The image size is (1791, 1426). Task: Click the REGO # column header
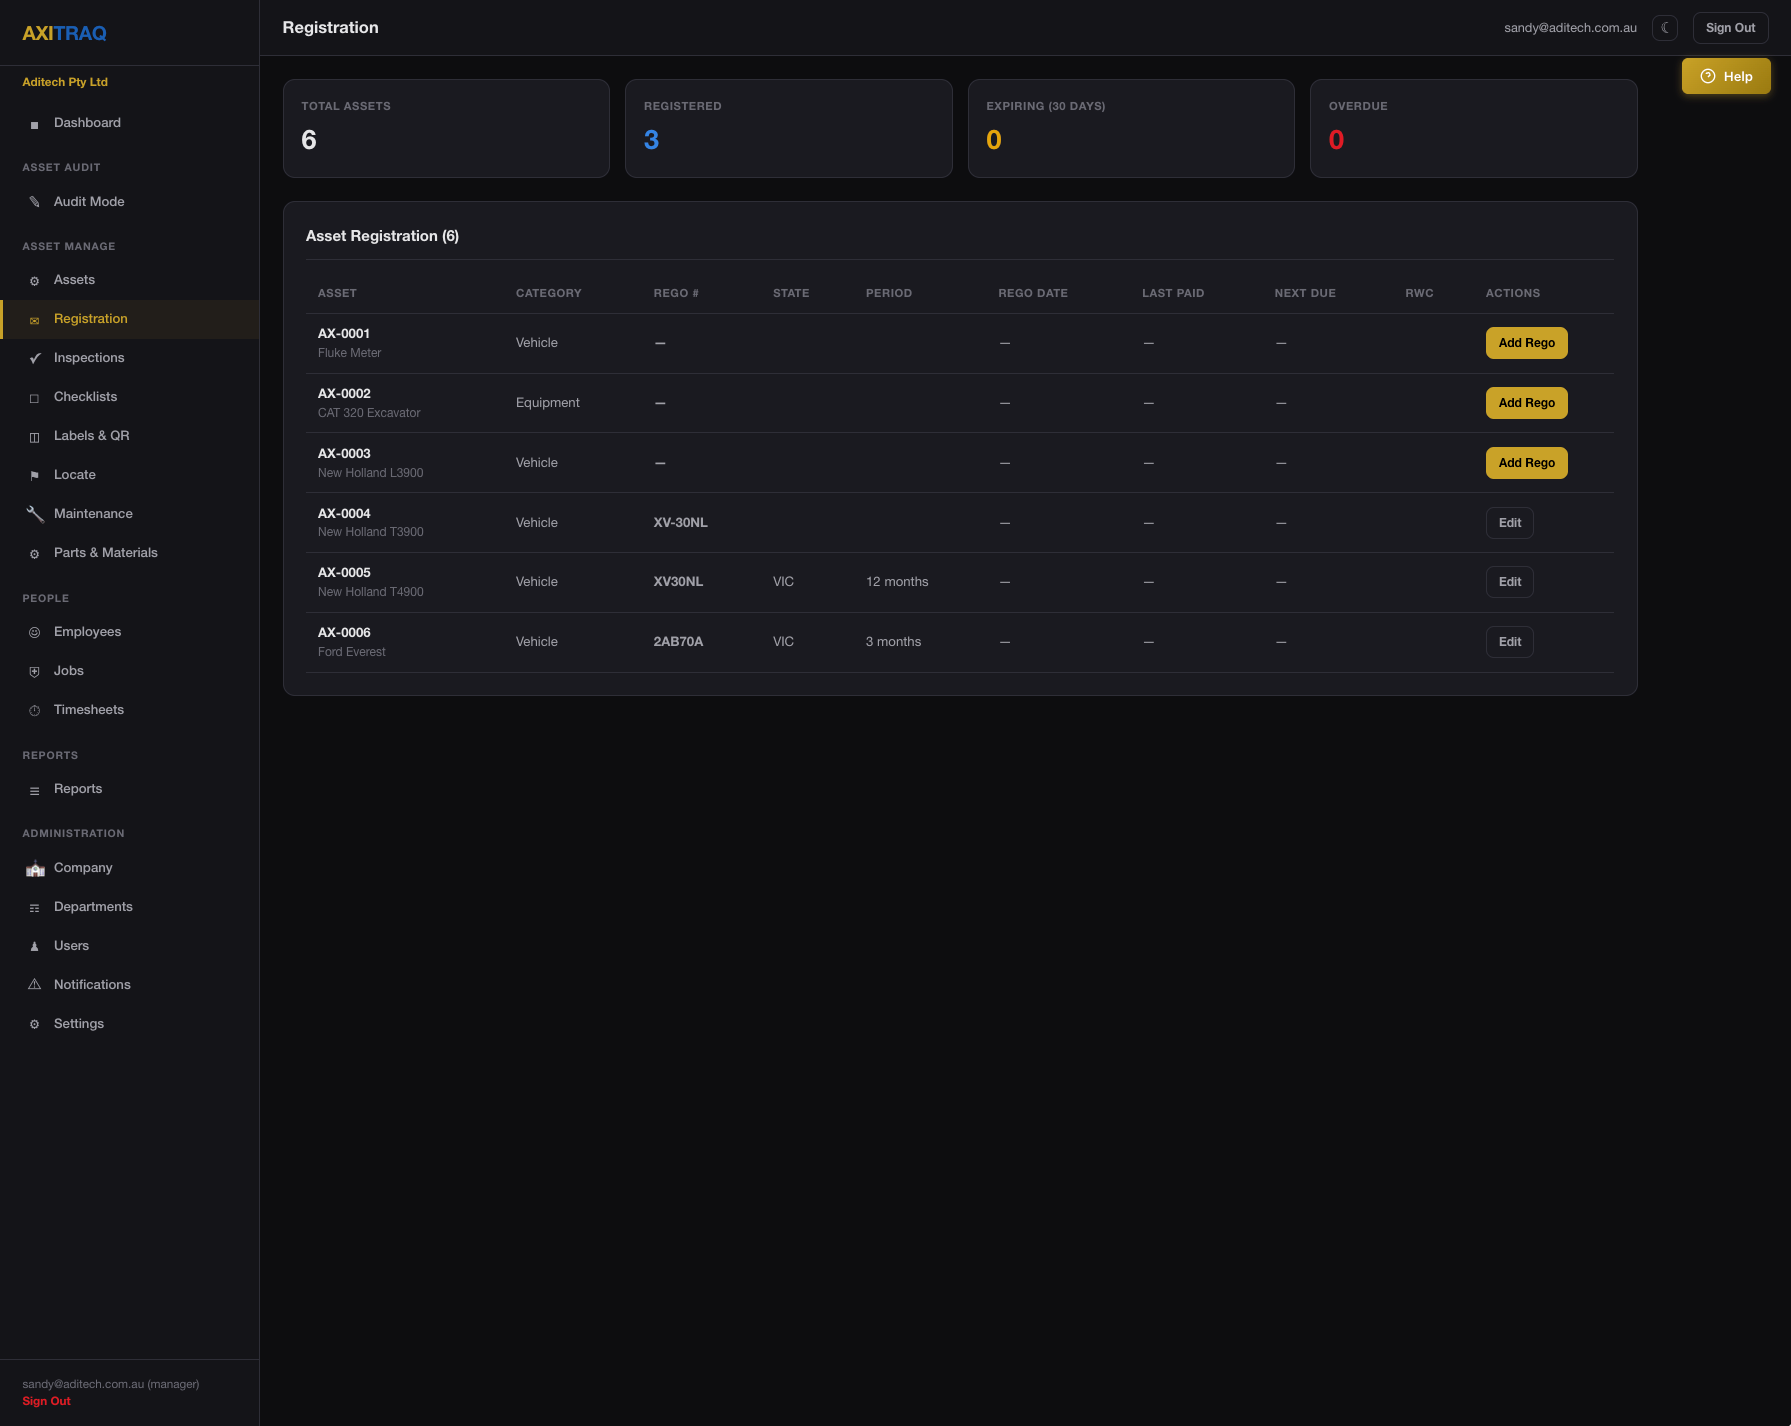676,293
